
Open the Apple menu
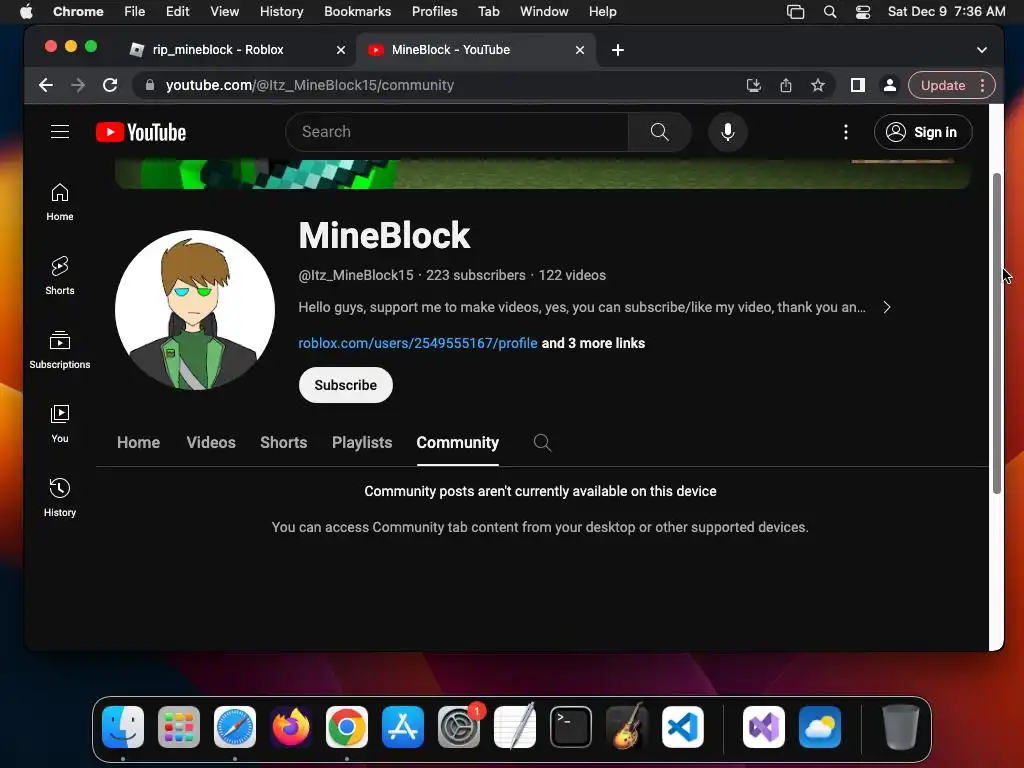click(26, 12)
